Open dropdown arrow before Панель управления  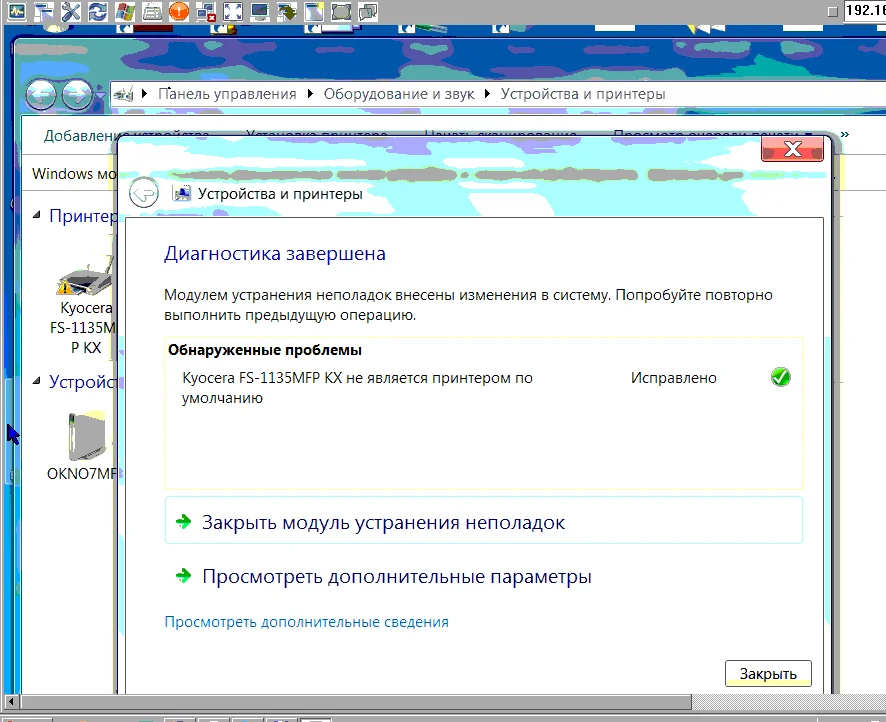click(145, 94)
